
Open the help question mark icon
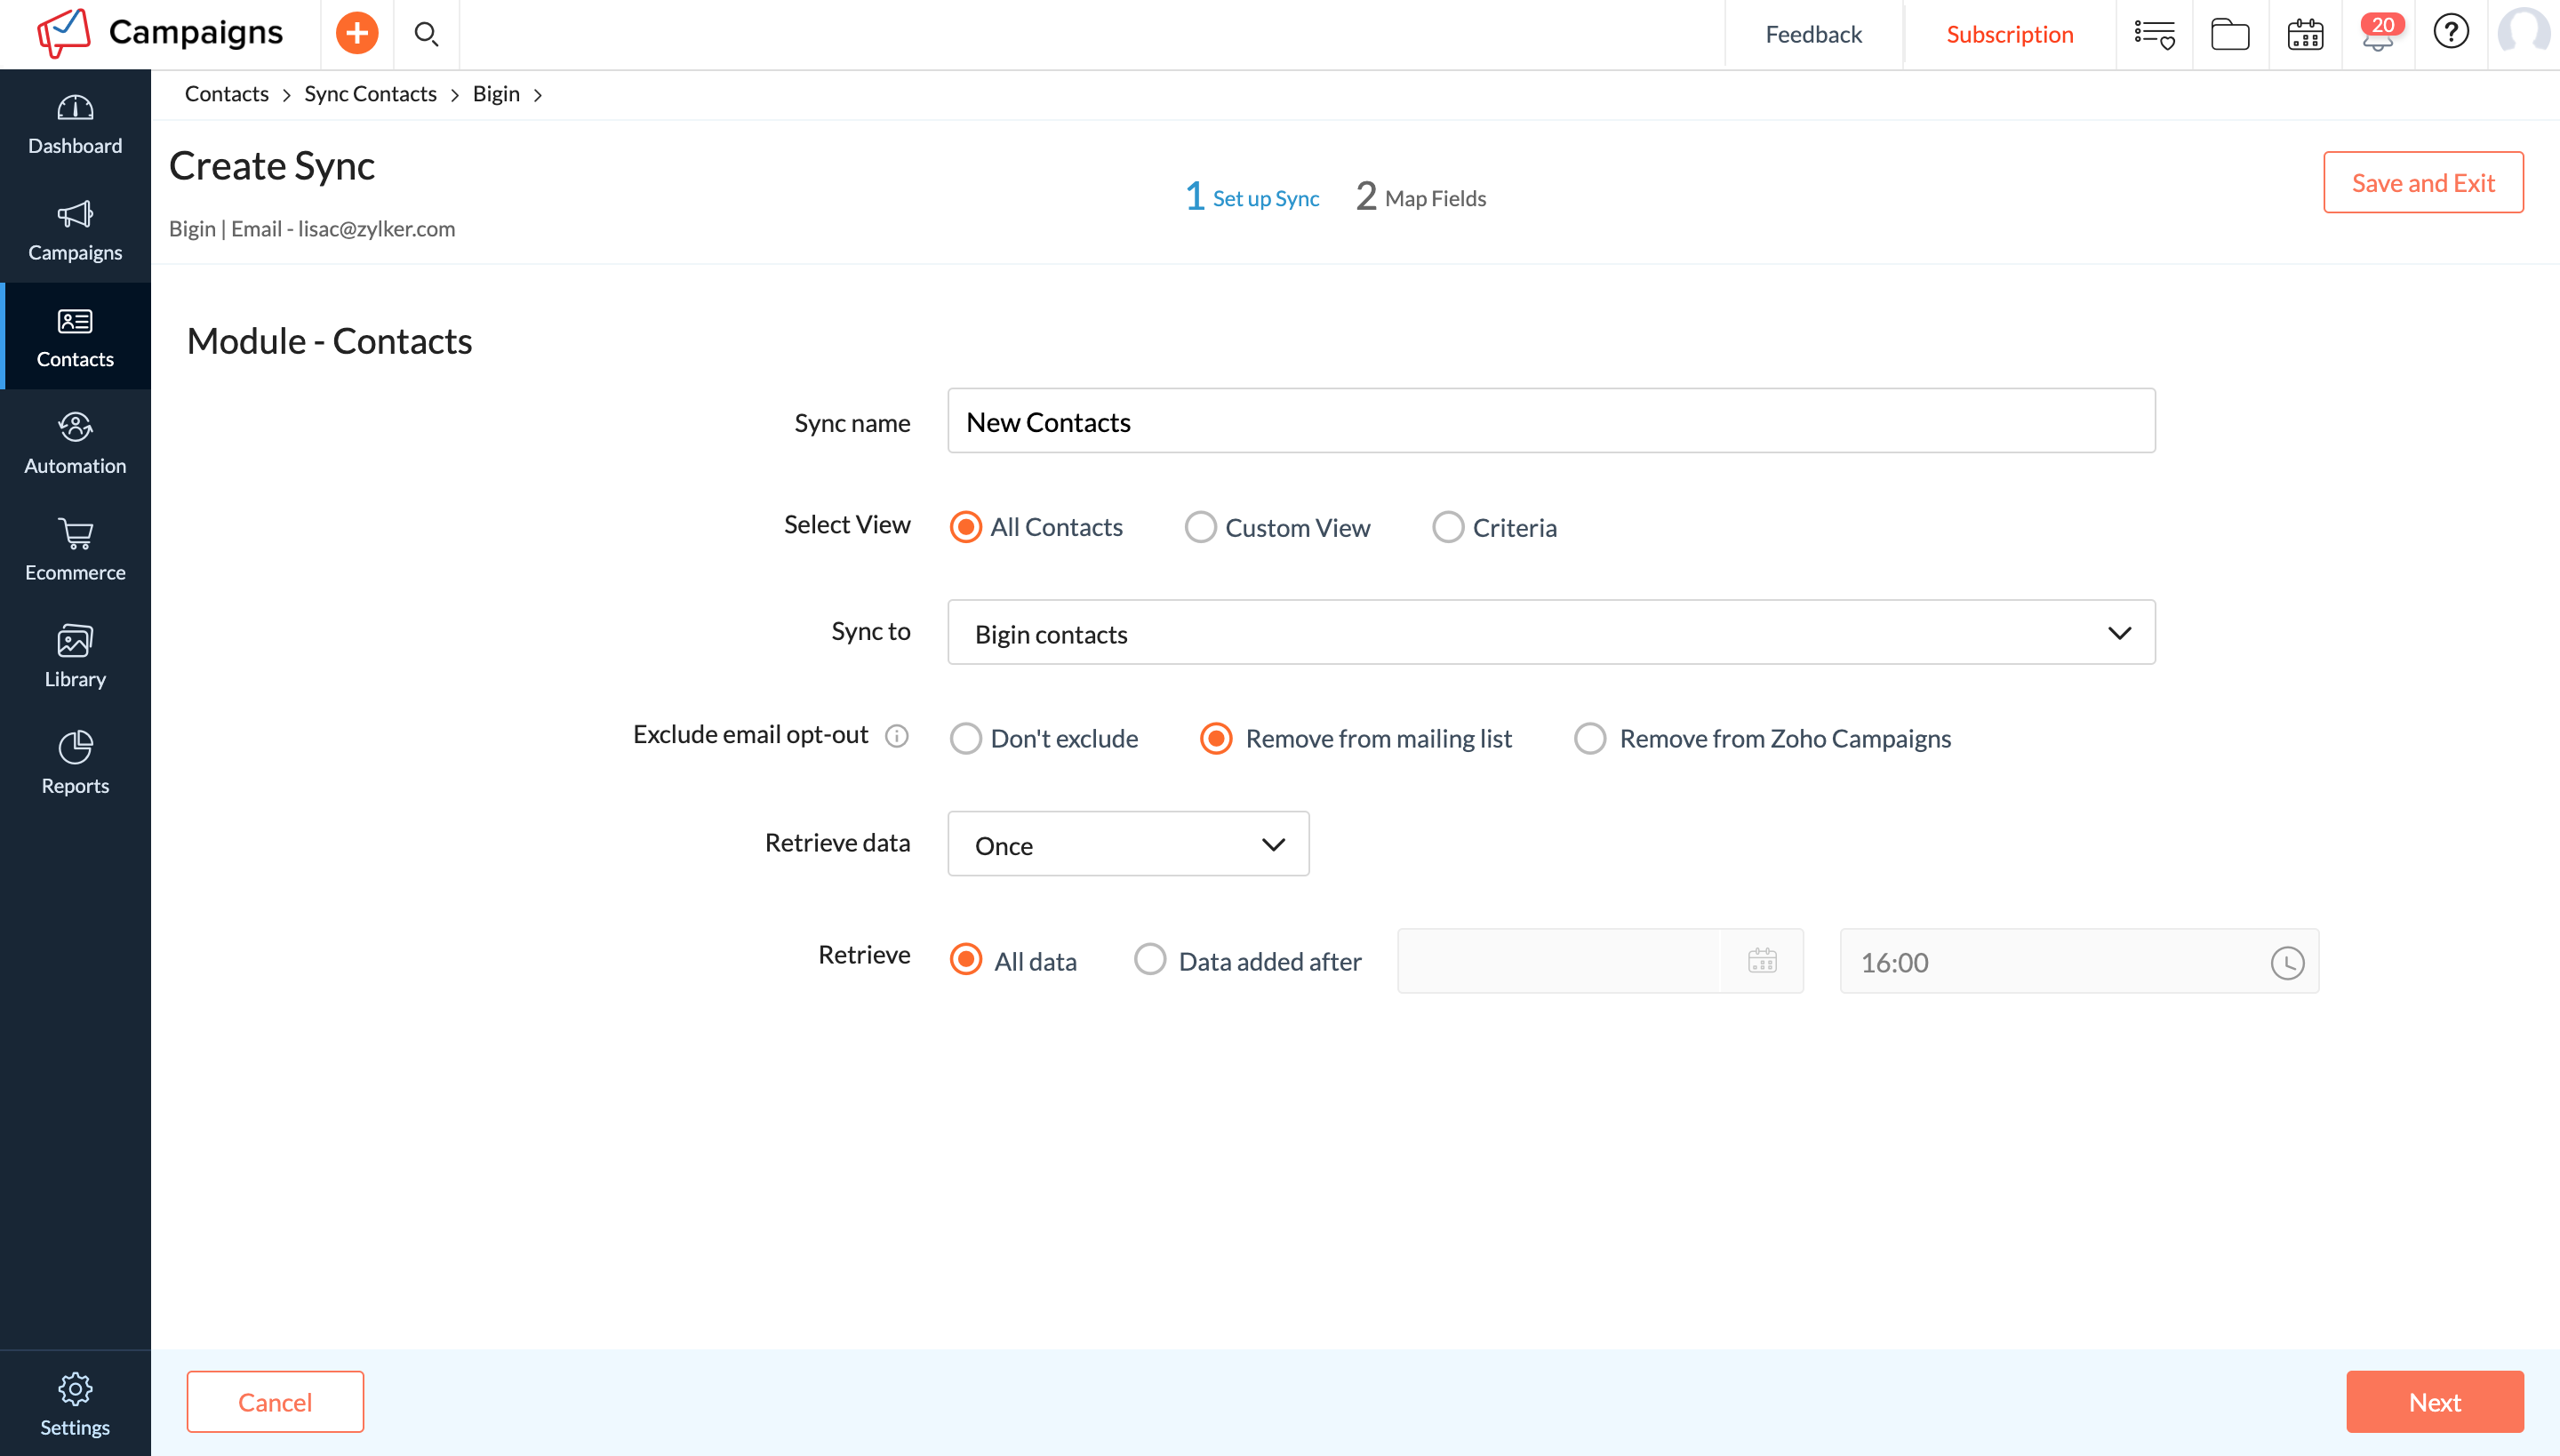pos(2451,32)
